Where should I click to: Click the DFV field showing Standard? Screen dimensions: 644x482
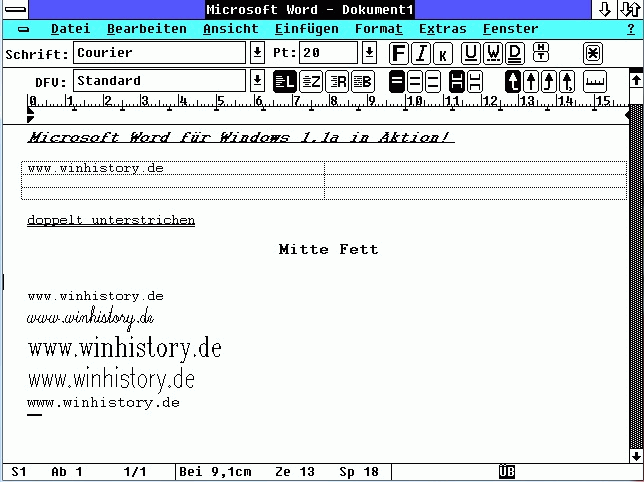pos(159,80)
